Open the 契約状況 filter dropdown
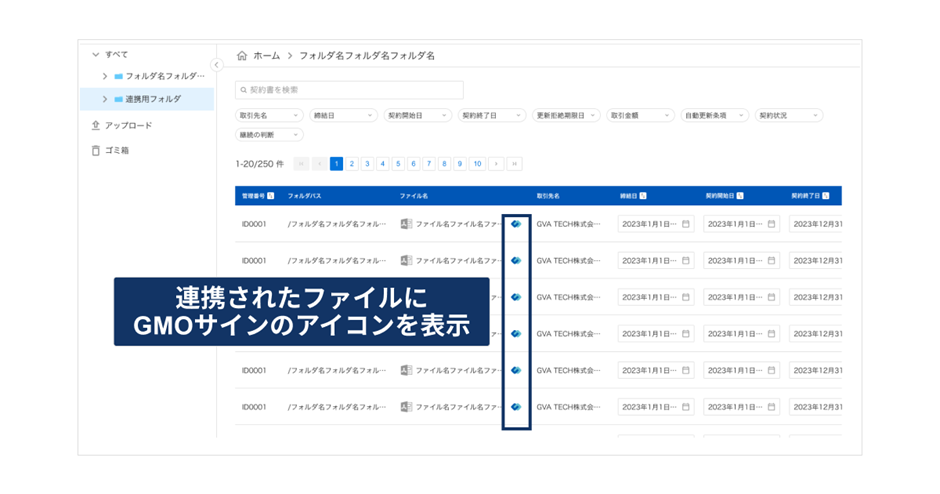This screenshot has width=940, height=494. [x=790, y=116]
